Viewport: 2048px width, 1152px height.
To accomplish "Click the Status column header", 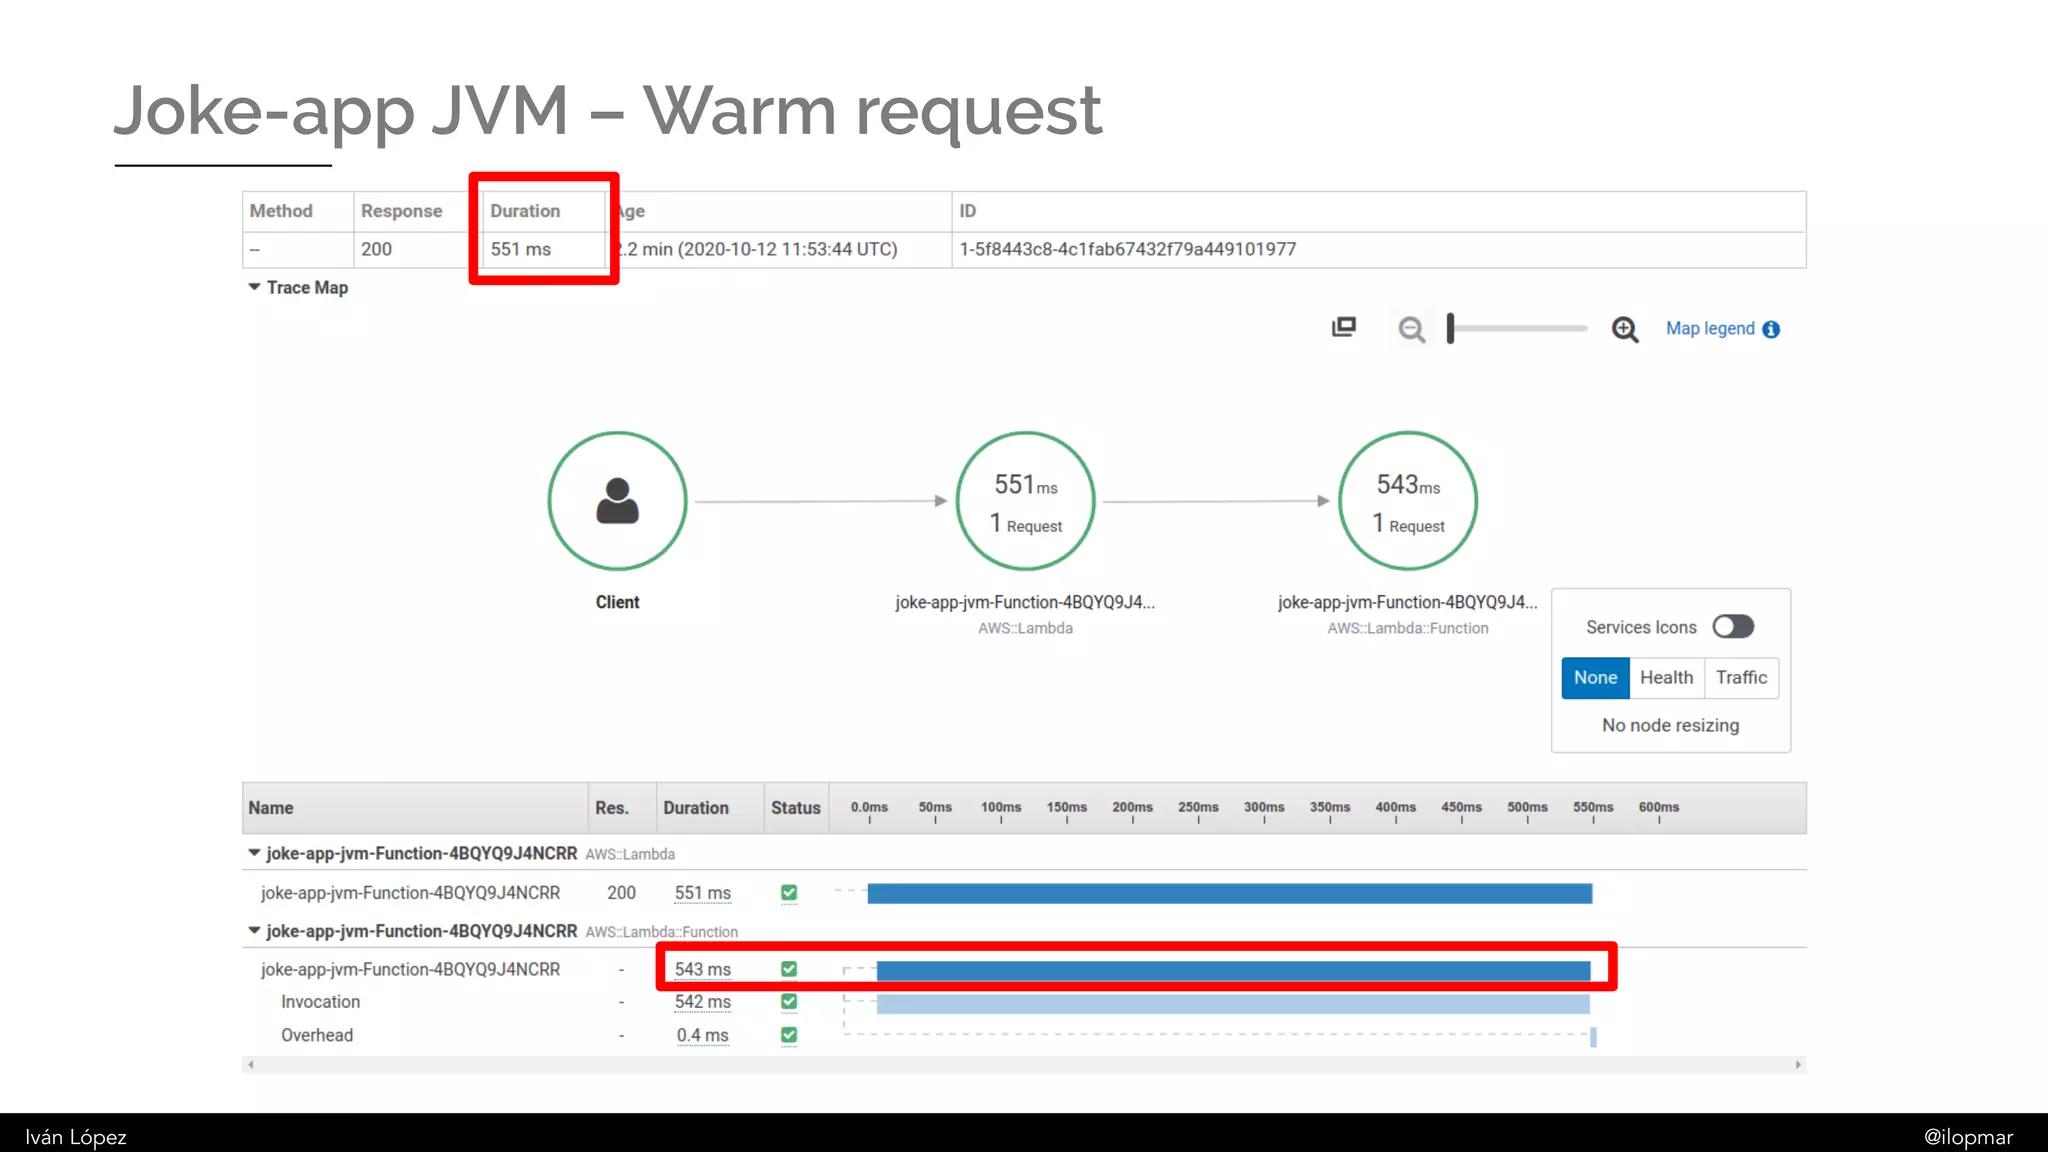I will 796,808.
